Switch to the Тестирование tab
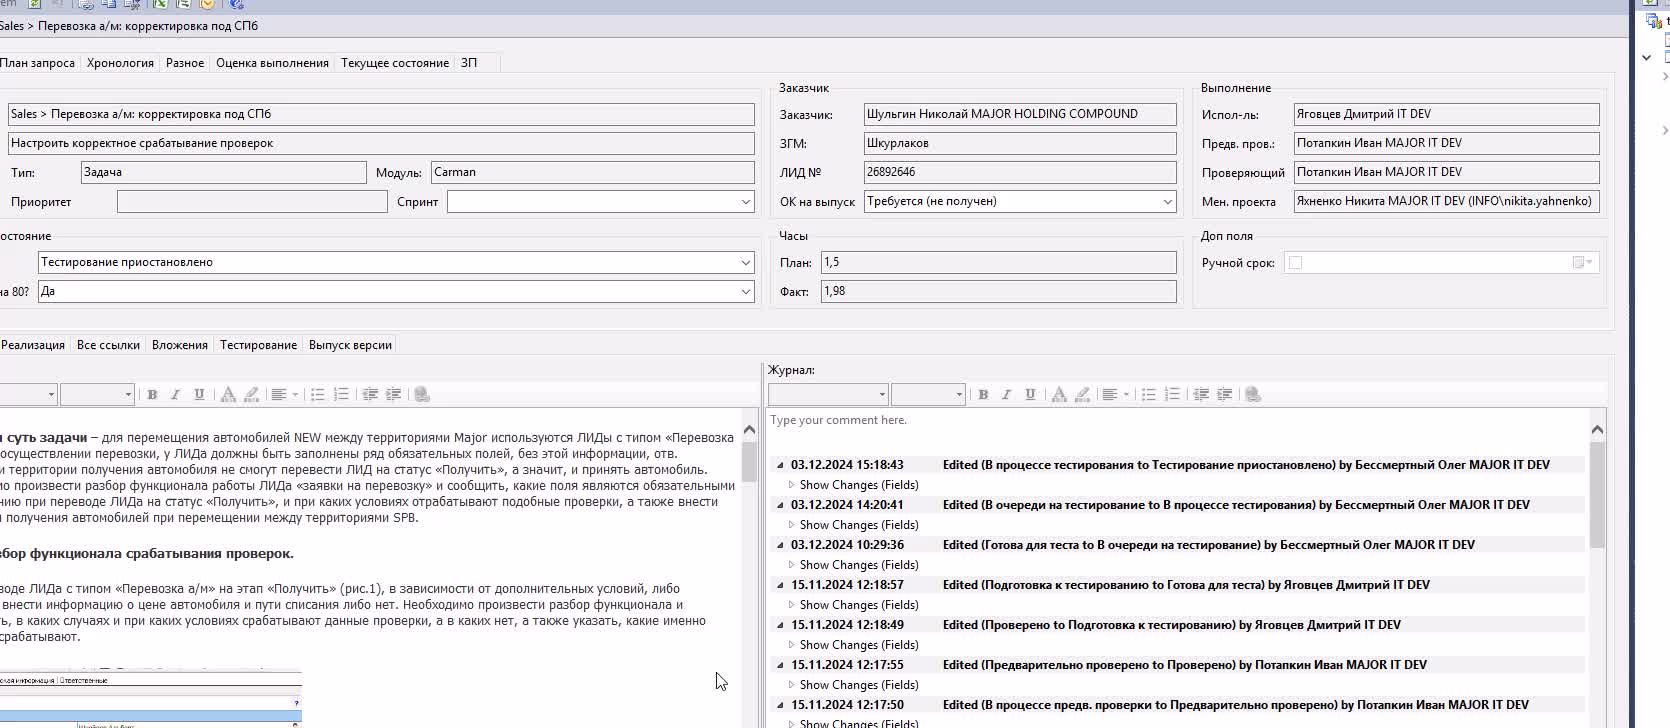This screenshot has height=728, width=1670. [x=258, y=345]
